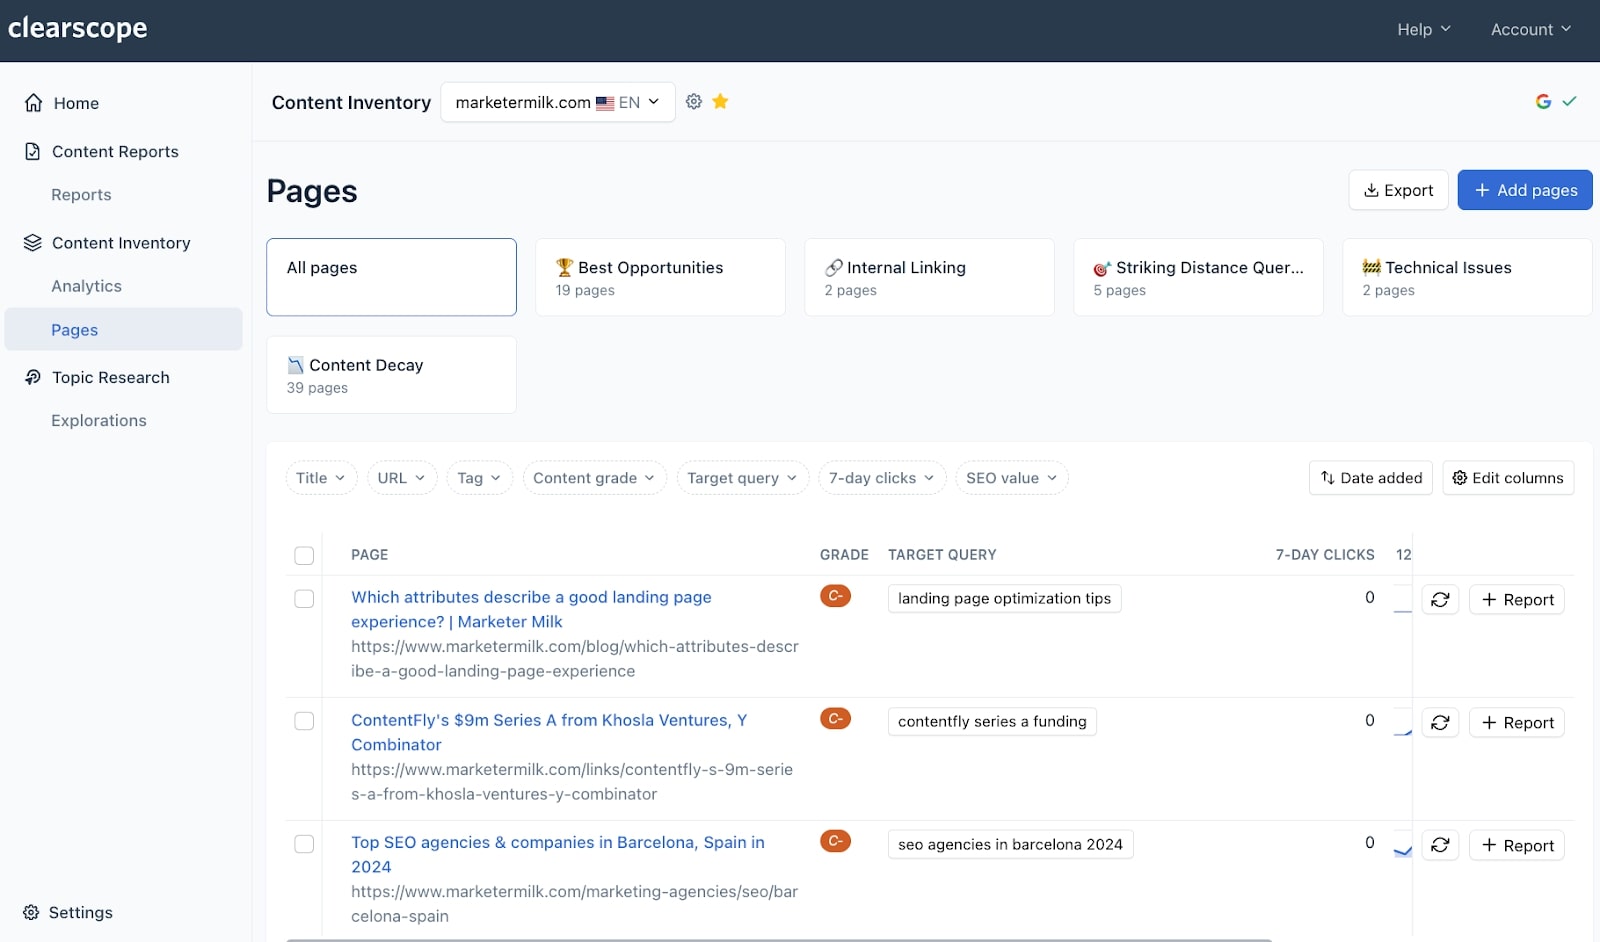The image size is (1600, 942).
Task: Click the 7-DAY CLICKS column header
Action: (x=1324, y=555)
